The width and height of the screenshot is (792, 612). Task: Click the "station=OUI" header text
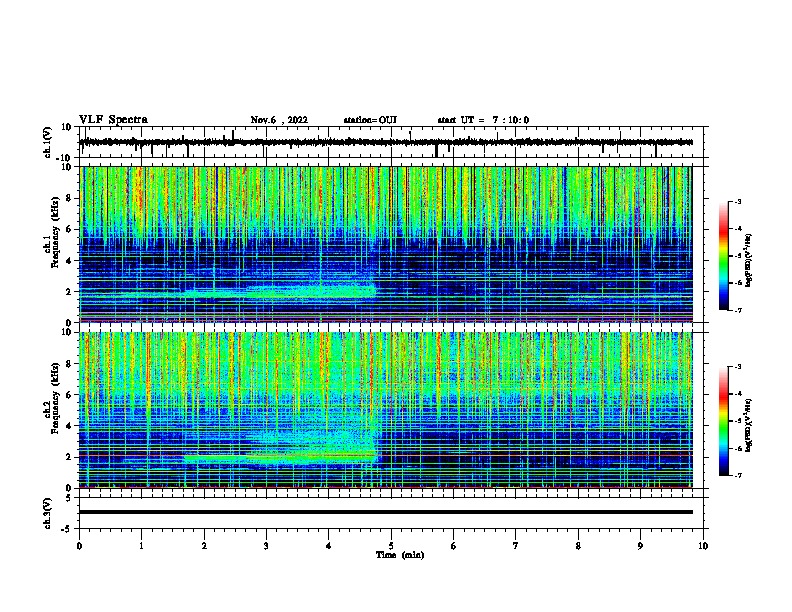370,120
